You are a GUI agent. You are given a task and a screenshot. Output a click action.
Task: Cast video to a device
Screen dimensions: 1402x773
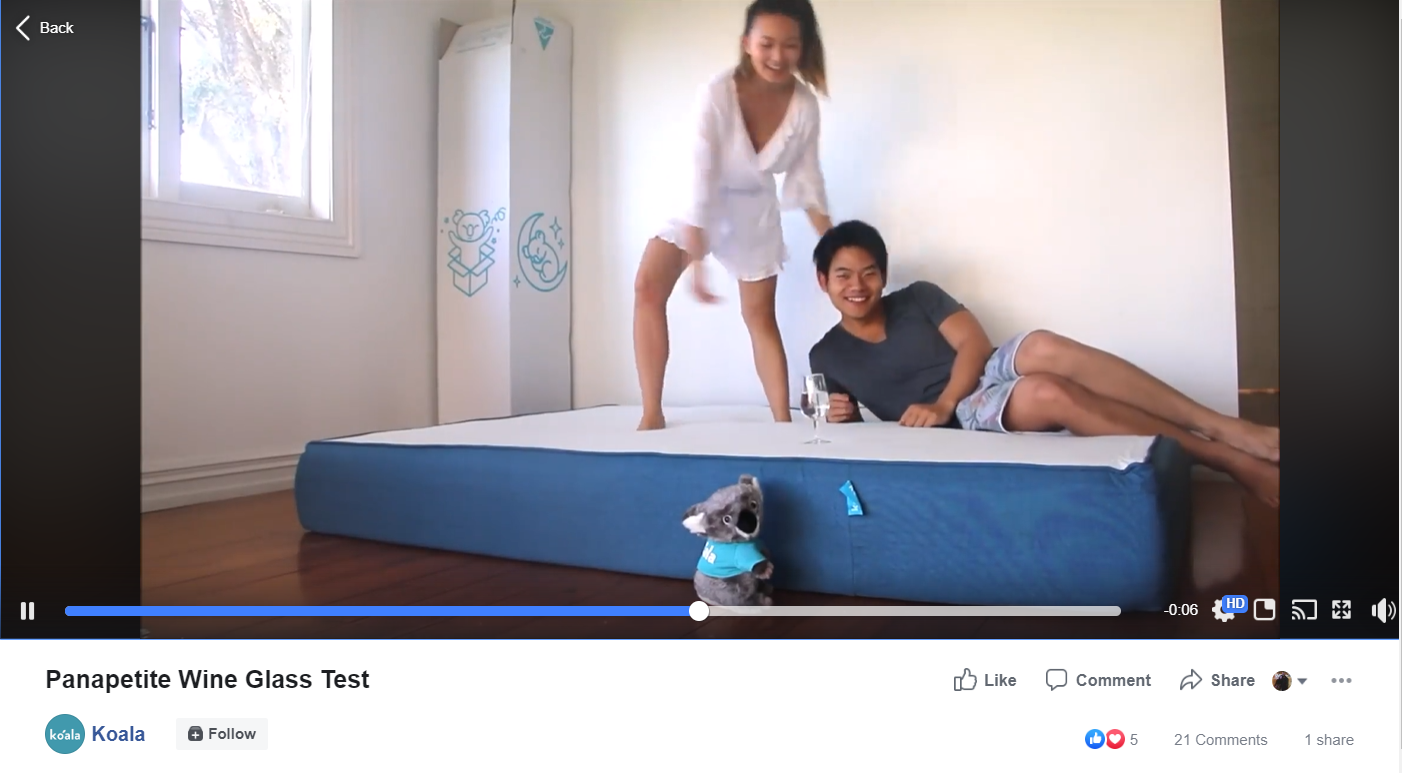click(x=1304, y=610)
